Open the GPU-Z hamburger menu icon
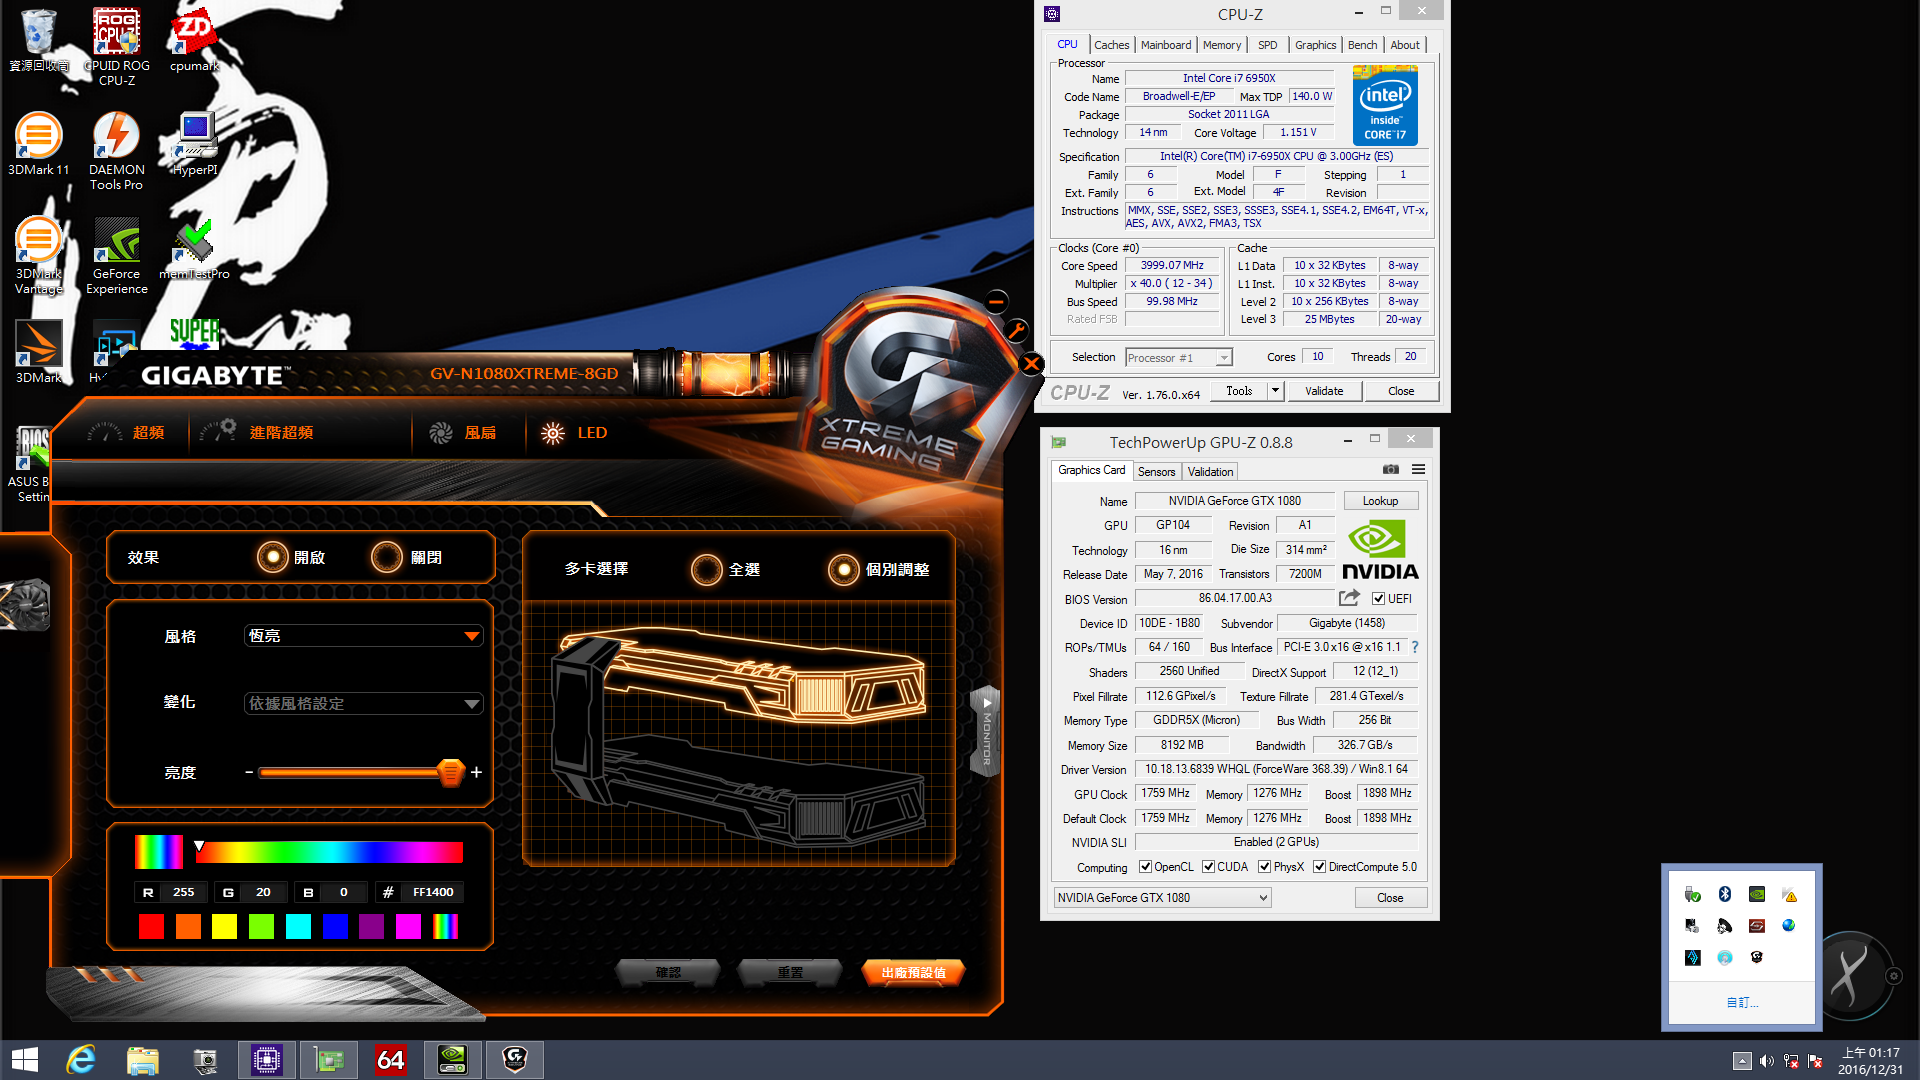This screenshot has width=1920, height=1080. pos(1418,469)
